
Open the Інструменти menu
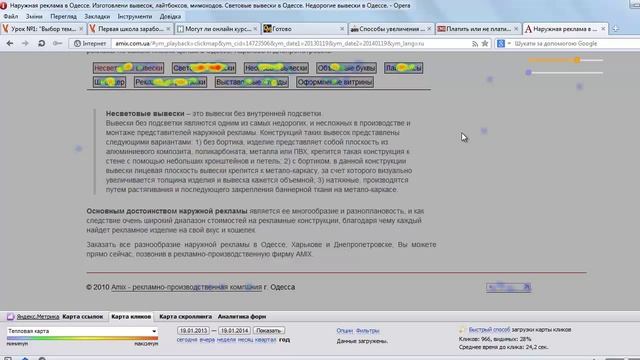pyautogui.click(x=135, y=16)
